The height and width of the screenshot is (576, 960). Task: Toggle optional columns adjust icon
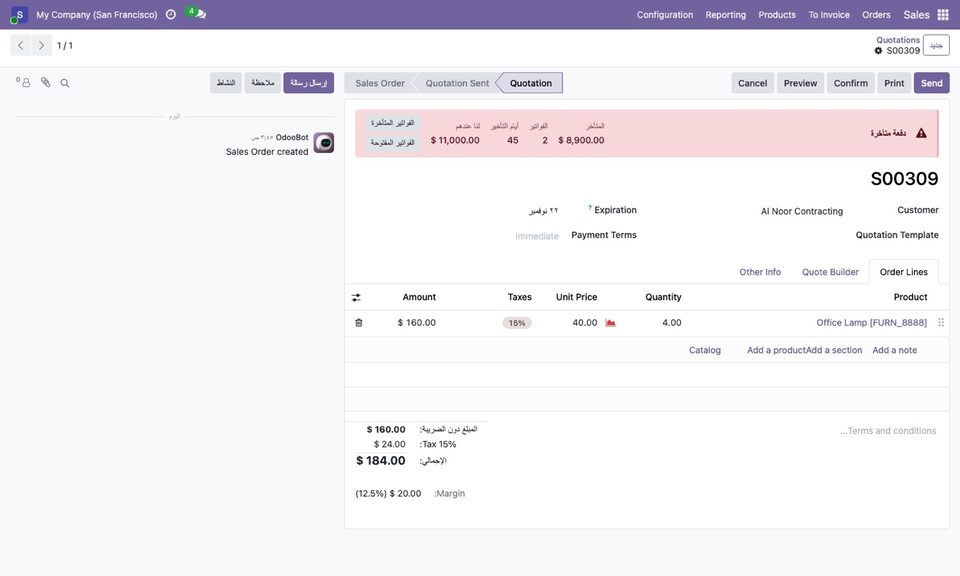click(x=356, y=297)
